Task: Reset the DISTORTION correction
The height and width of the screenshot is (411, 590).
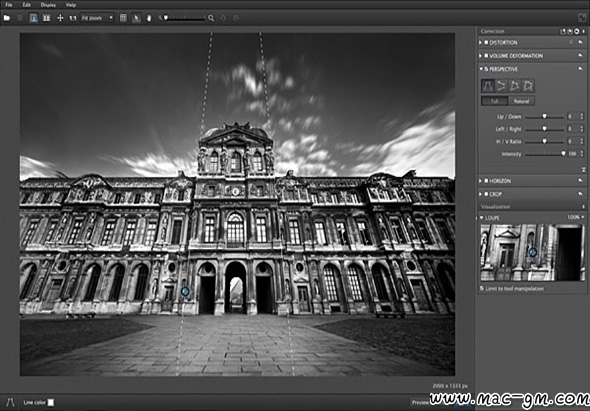Action: tap(581, 43)
